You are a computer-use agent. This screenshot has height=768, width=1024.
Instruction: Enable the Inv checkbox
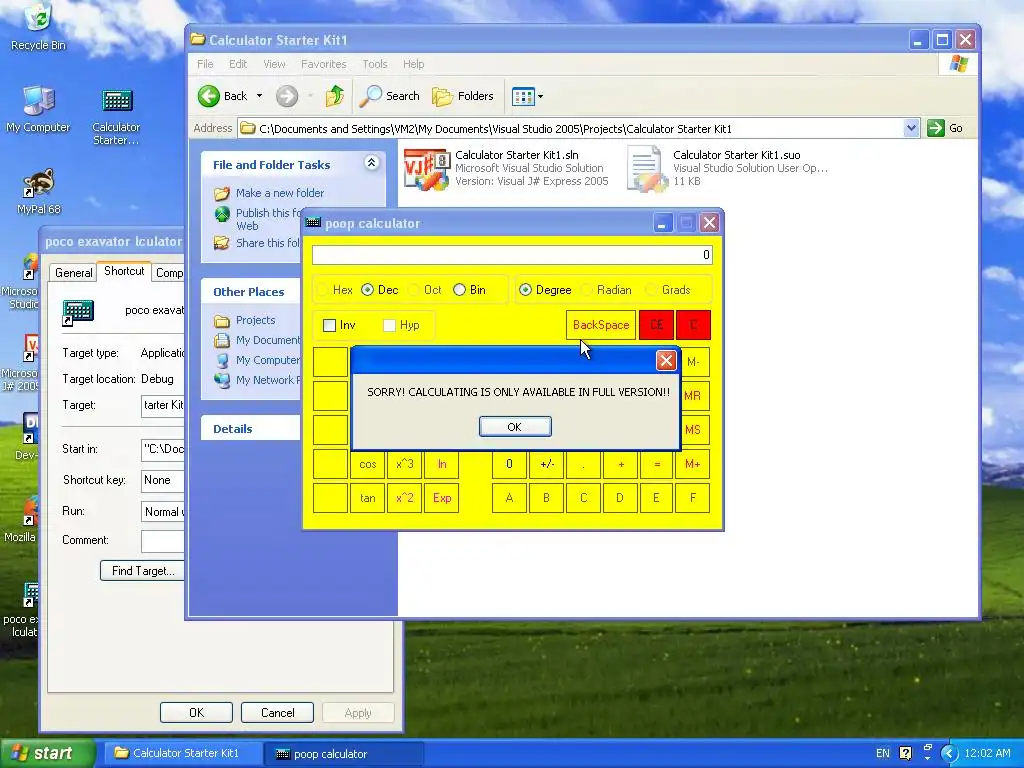click(330, 325)
